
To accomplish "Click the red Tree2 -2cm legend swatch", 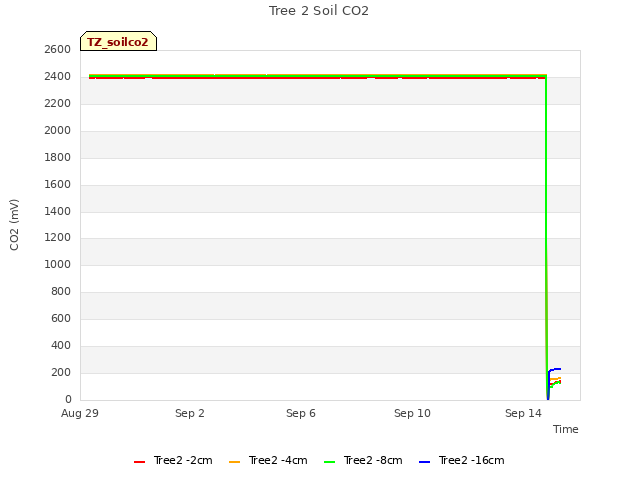I will tap(140, 462).
